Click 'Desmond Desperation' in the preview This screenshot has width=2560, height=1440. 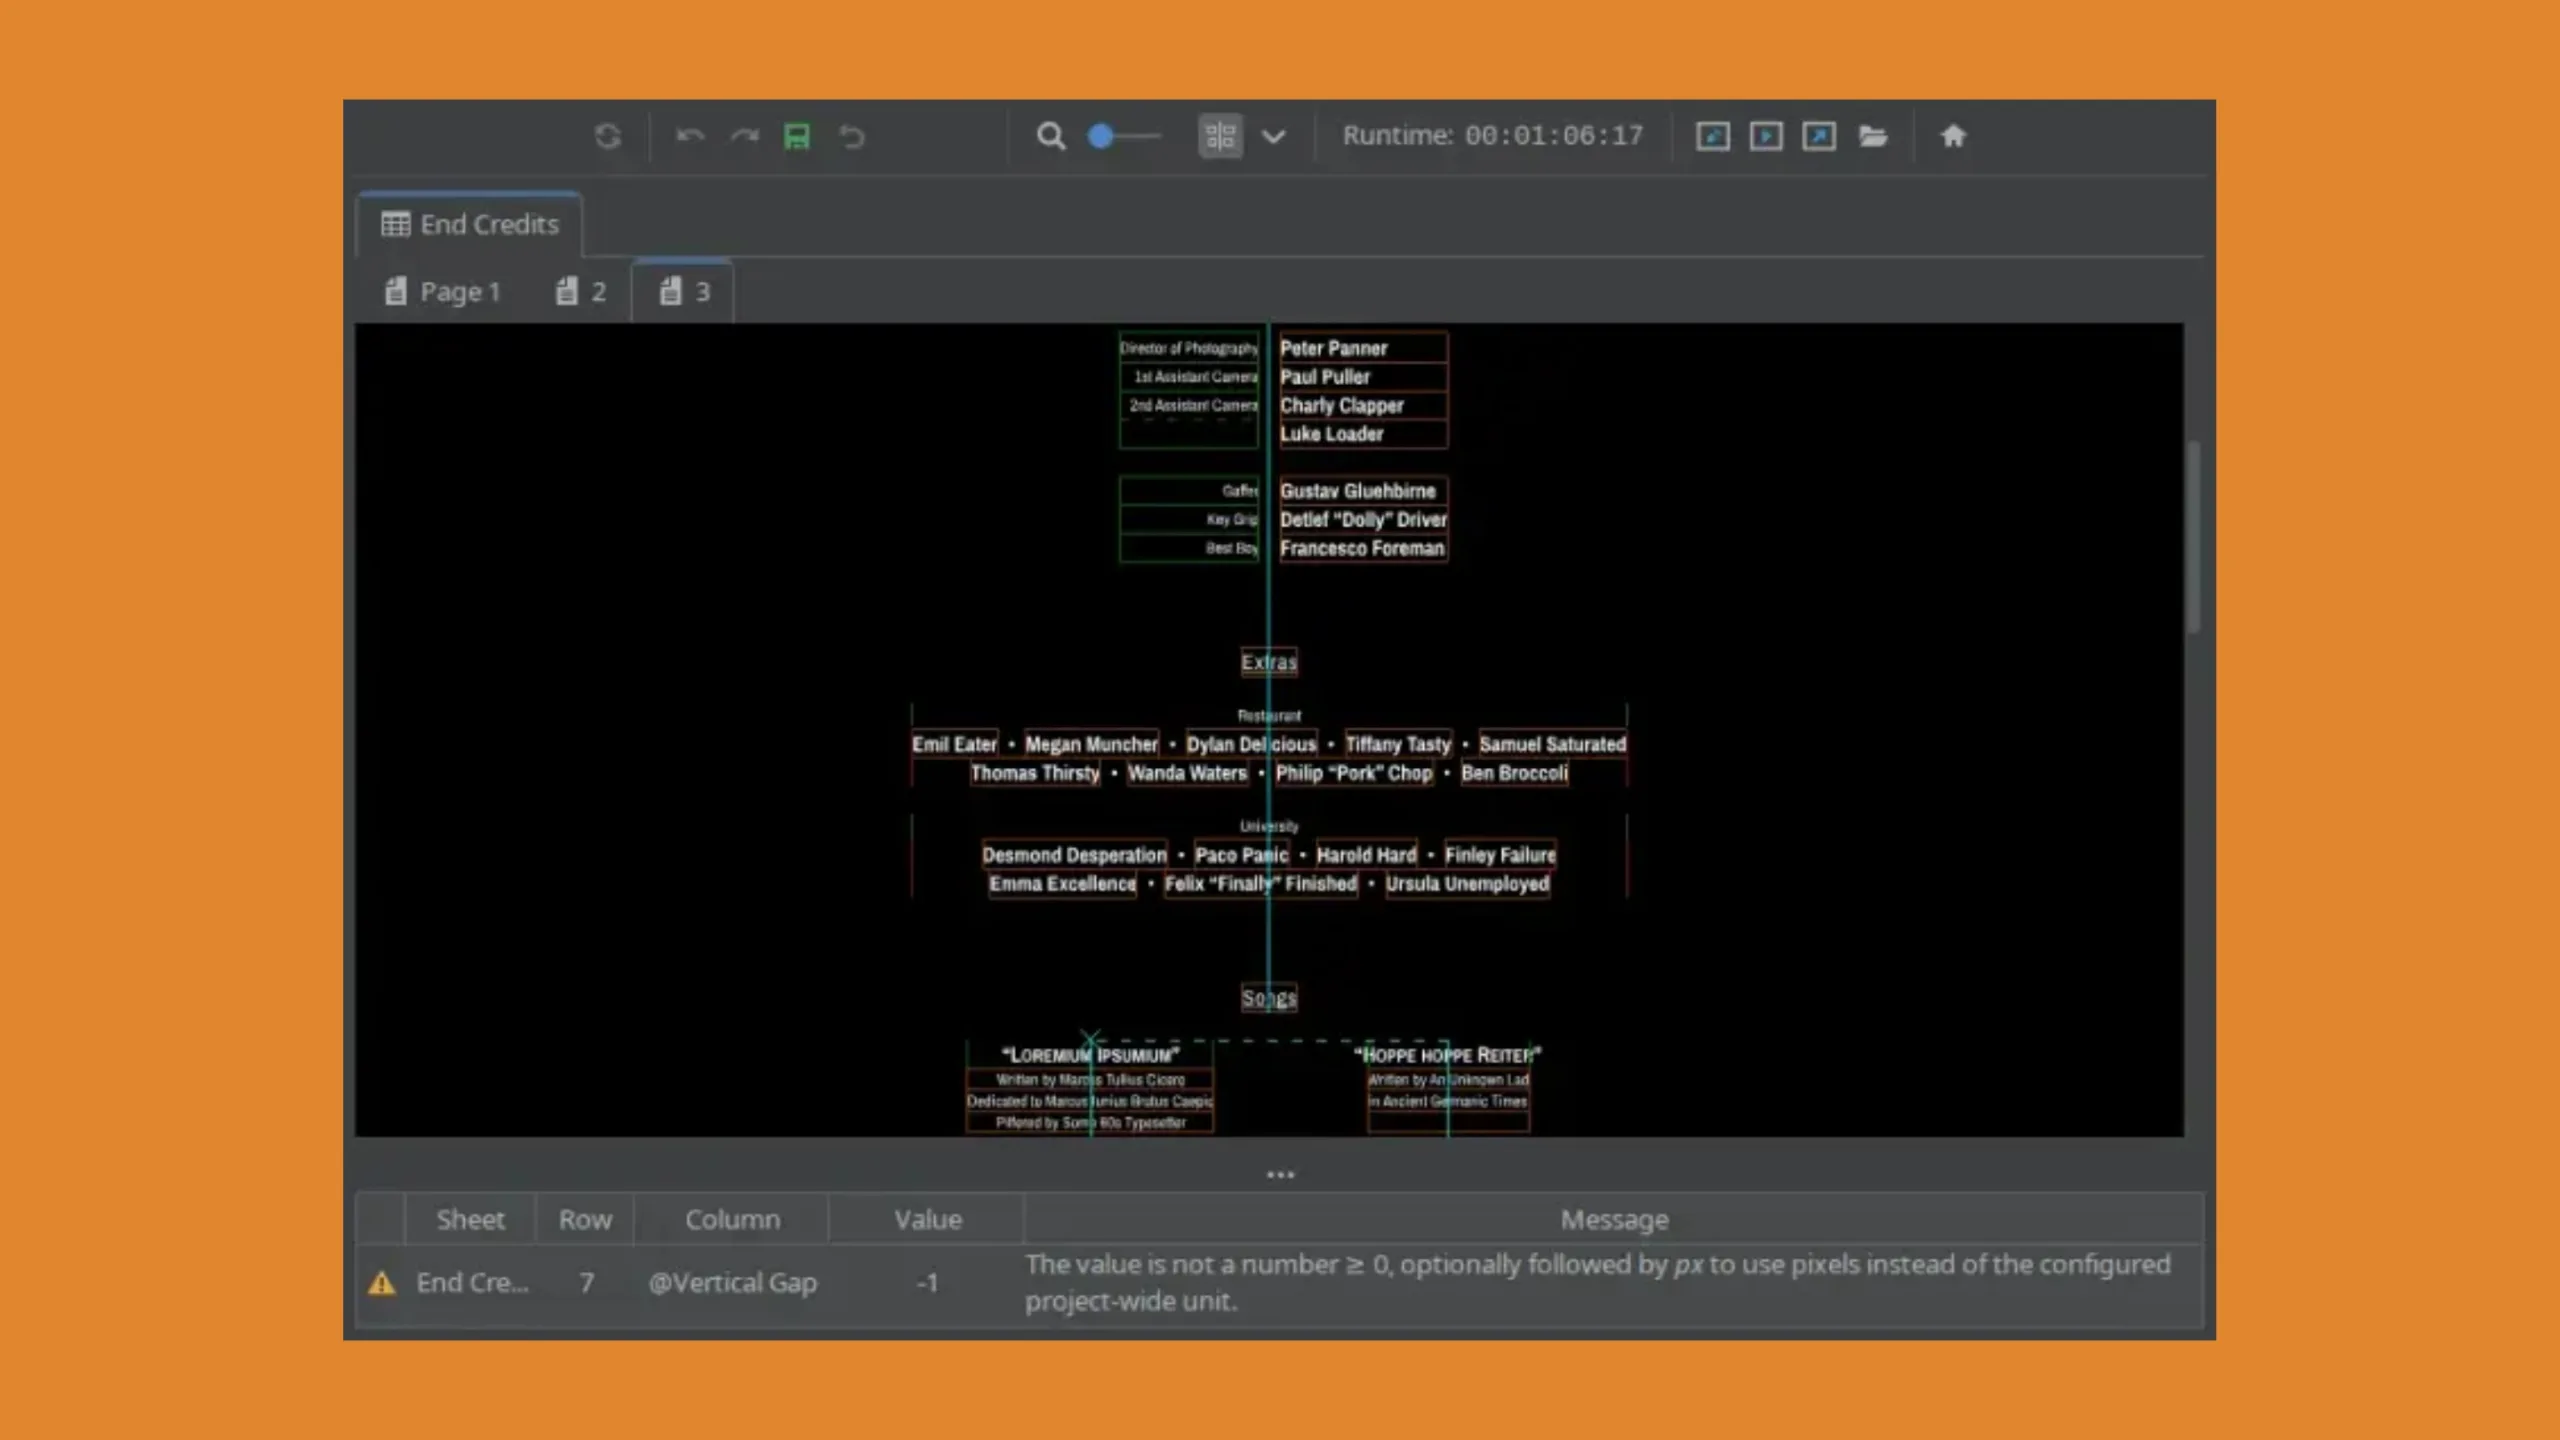tap(1074, 855)
